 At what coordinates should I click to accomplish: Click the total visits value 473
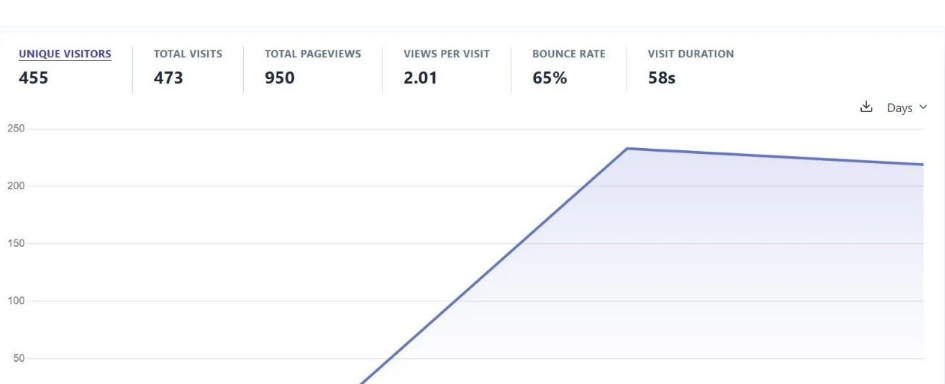[168, 78]
